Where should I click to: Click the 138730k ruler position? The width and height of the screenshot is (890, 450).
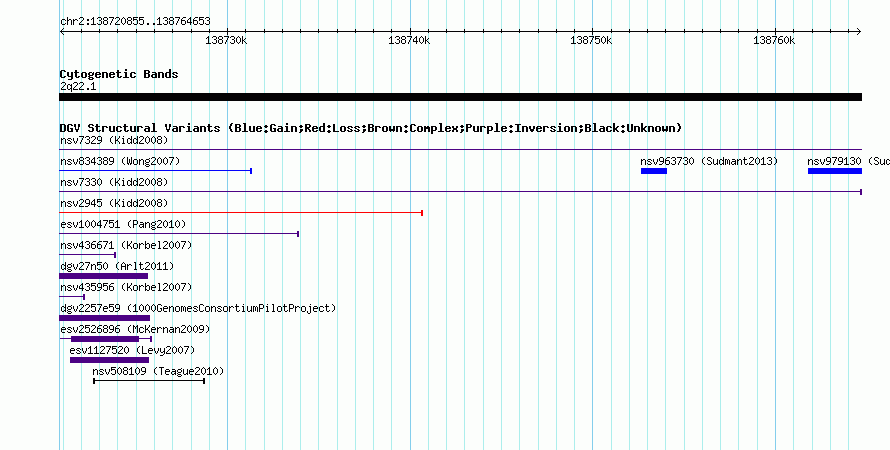[x=226, y=40]
